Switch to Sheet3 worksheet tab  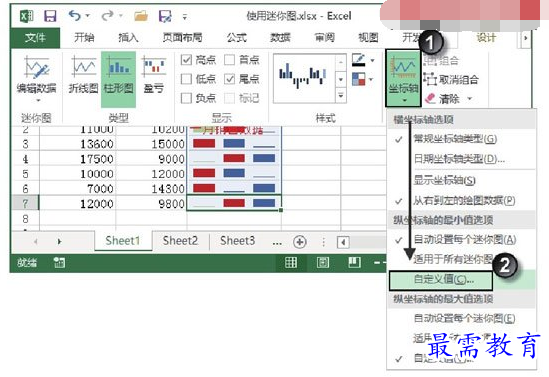click(238, 241)
